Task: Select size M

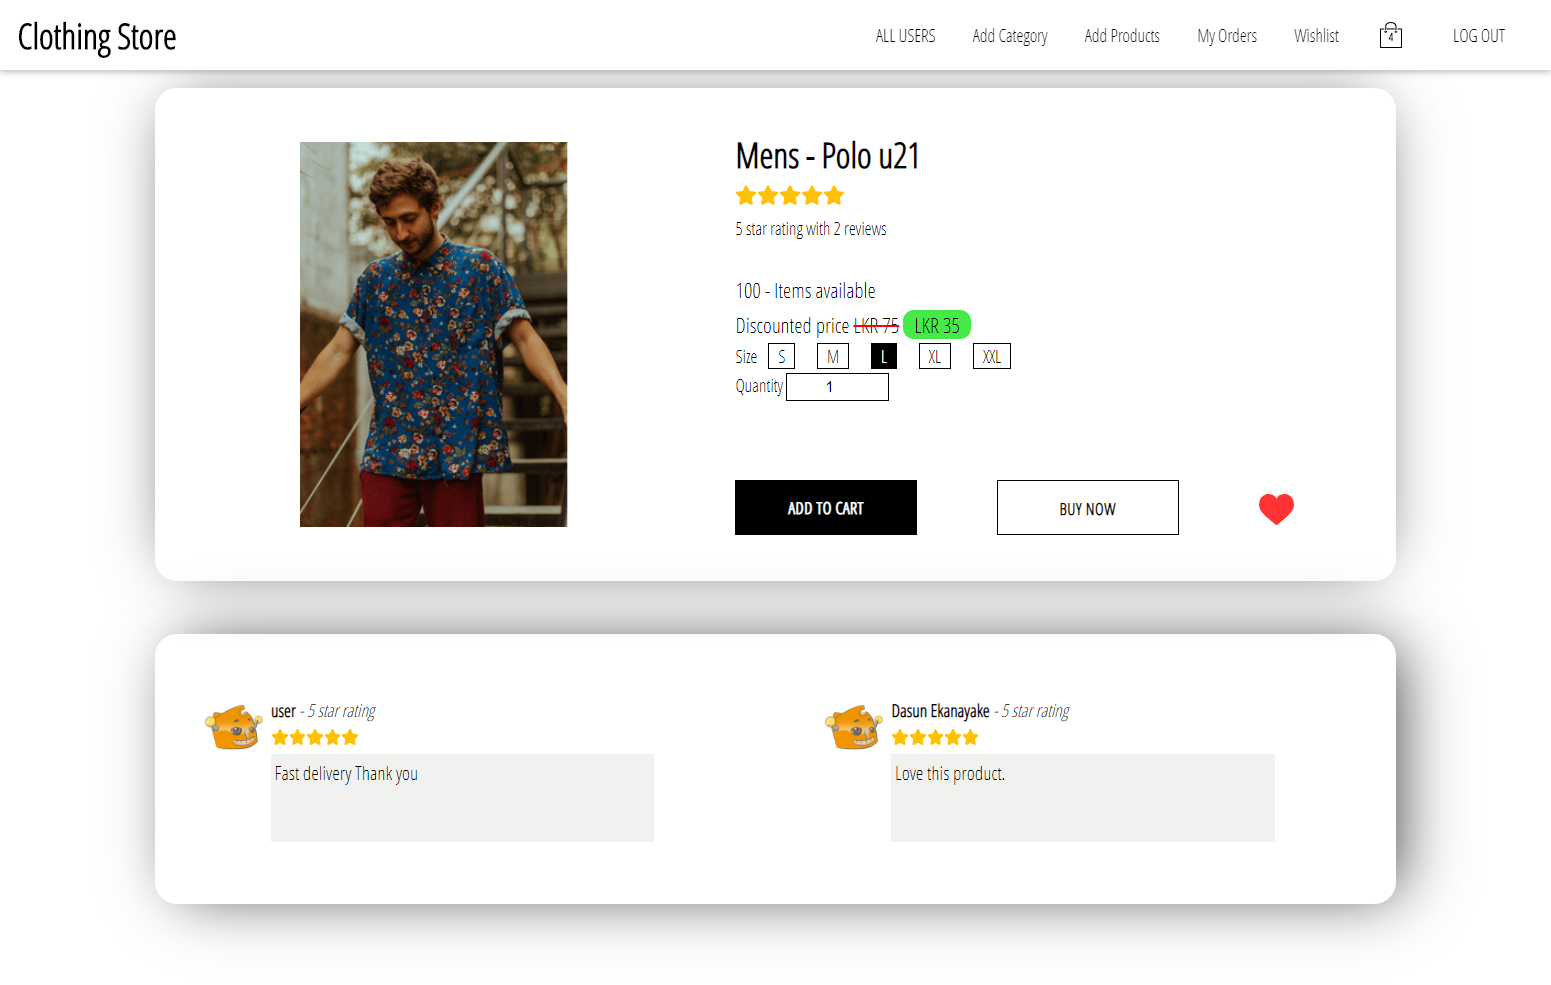Action: click(x=832, y=357)
